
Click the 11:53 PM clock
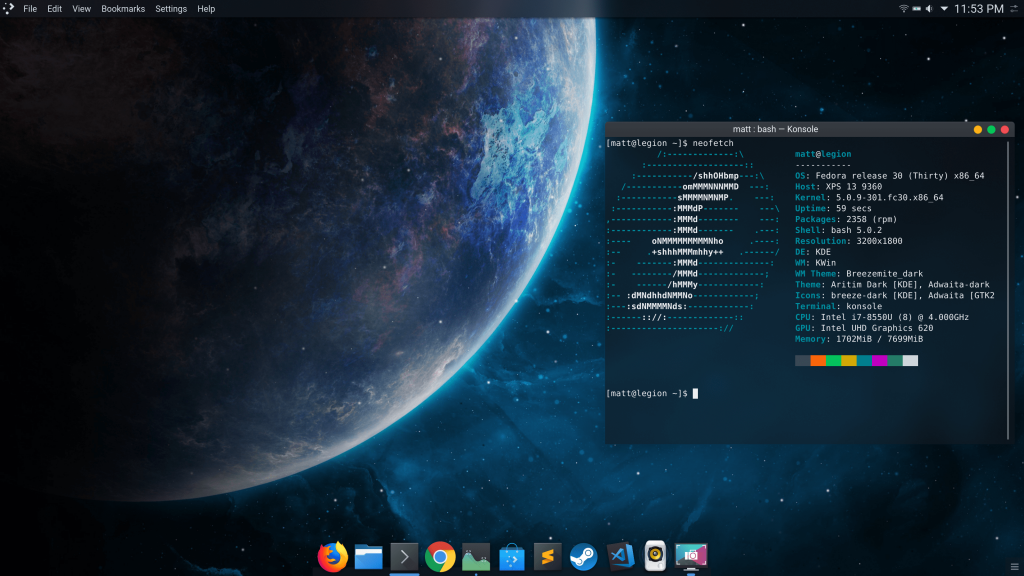tap(979, 9)
